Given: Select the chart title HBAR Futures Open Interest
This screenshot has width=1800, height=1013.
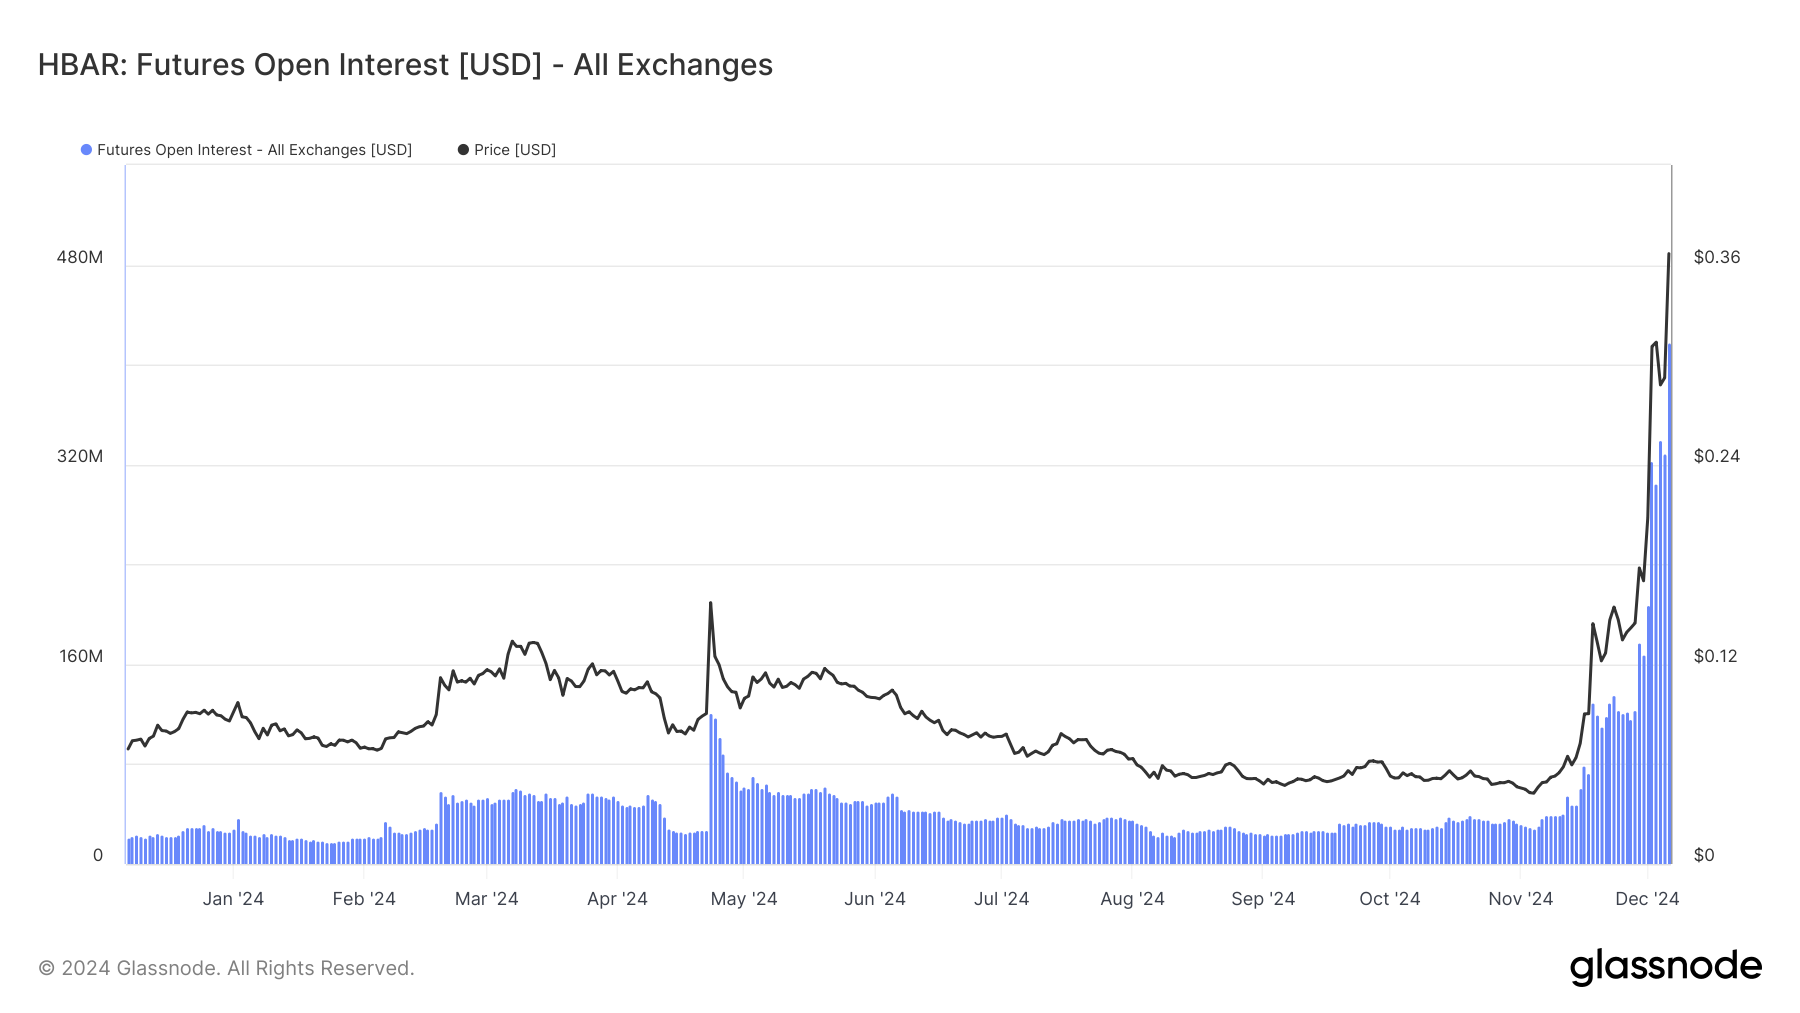Looking at the screenshot, I should [x=405, y=65].
